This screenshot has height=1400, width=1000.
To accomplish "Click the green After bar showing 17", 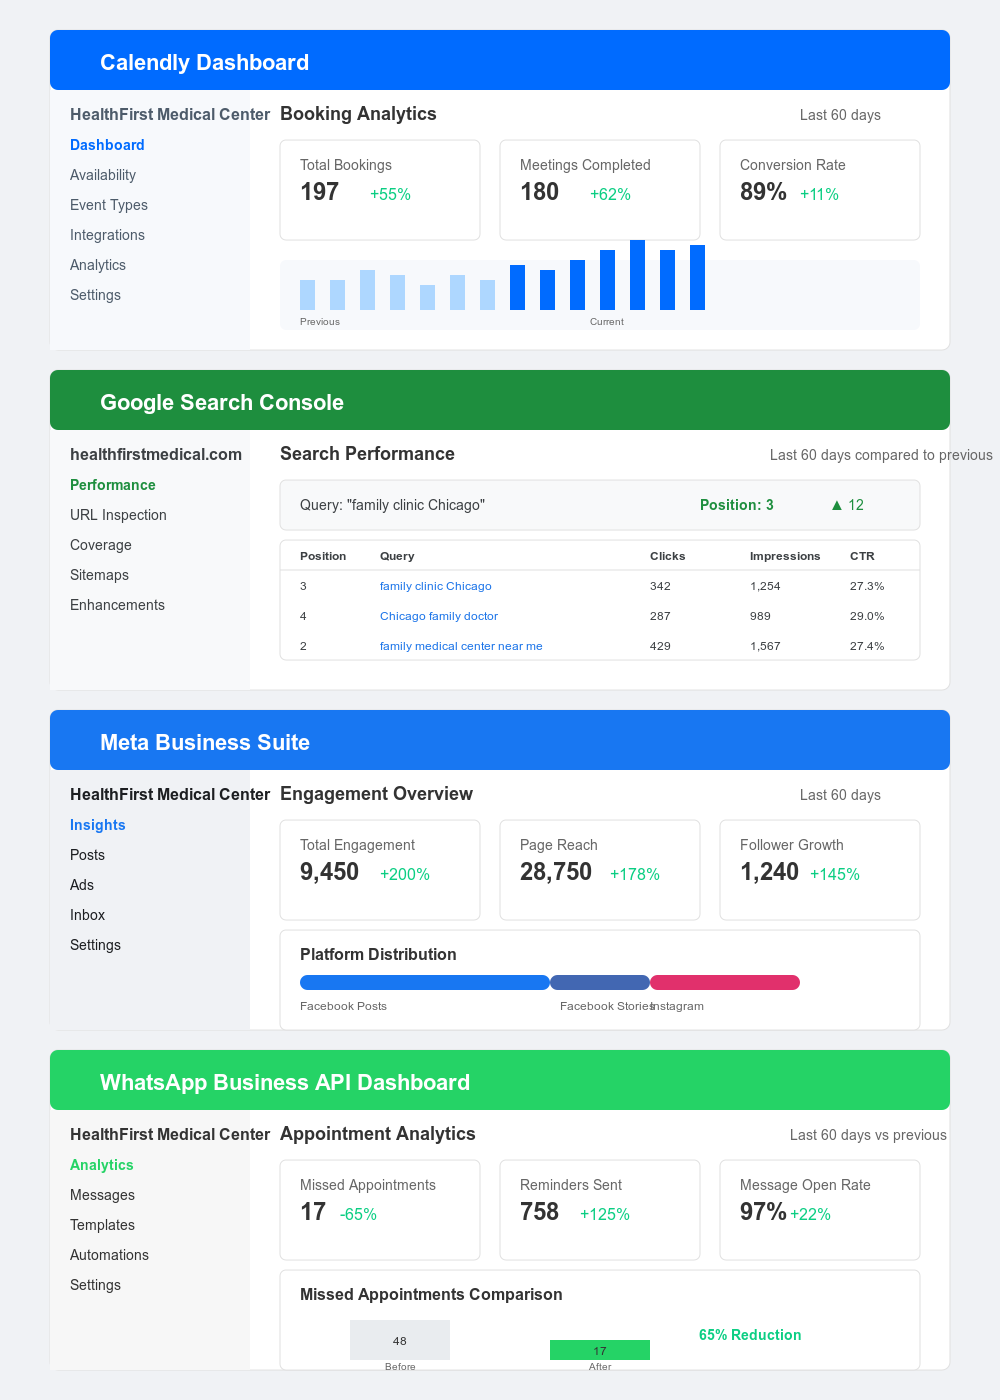I will [600, 1350].
